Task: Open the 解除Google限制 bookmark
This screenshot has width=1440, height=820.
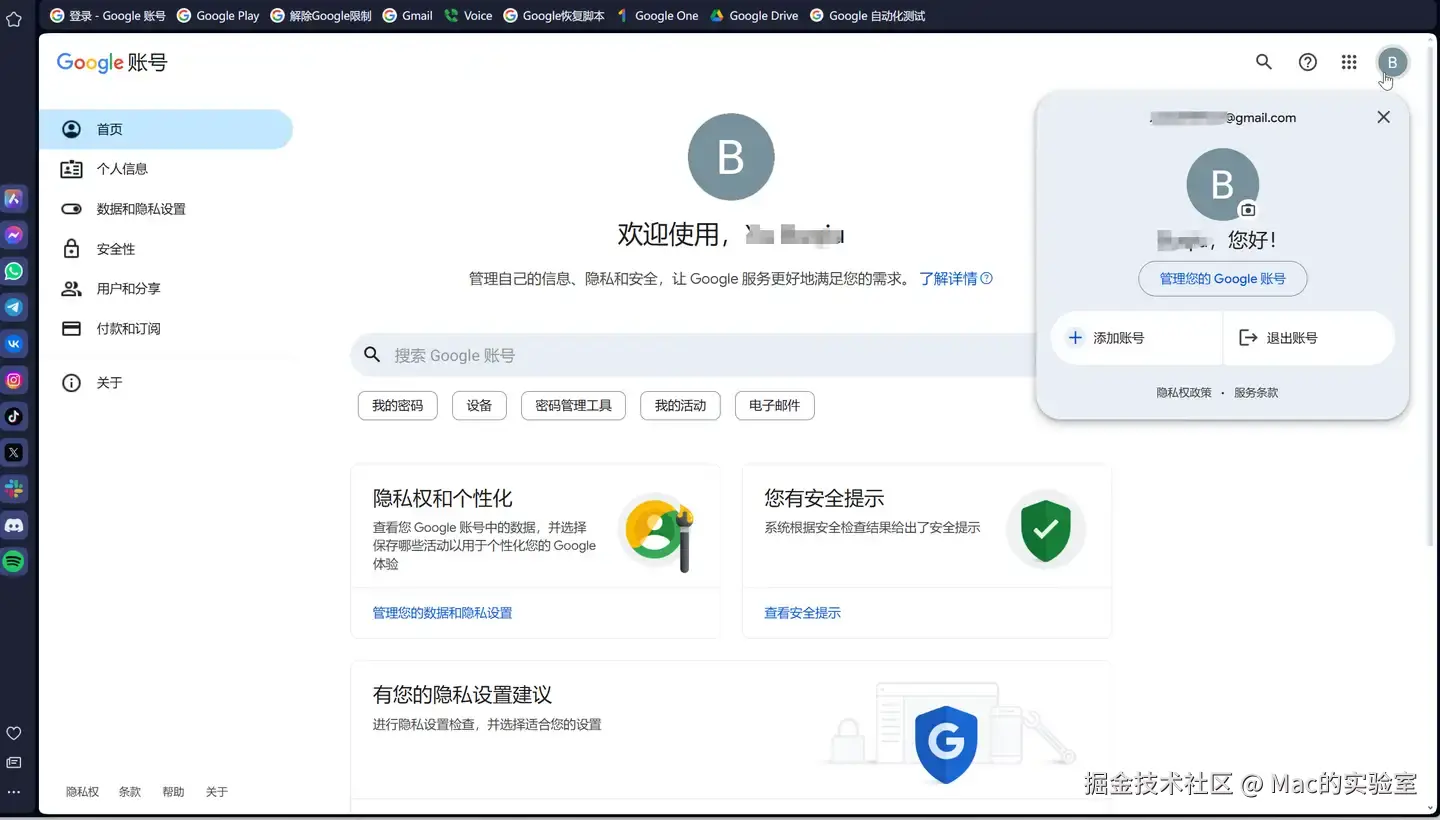Action: click(322, 16)
